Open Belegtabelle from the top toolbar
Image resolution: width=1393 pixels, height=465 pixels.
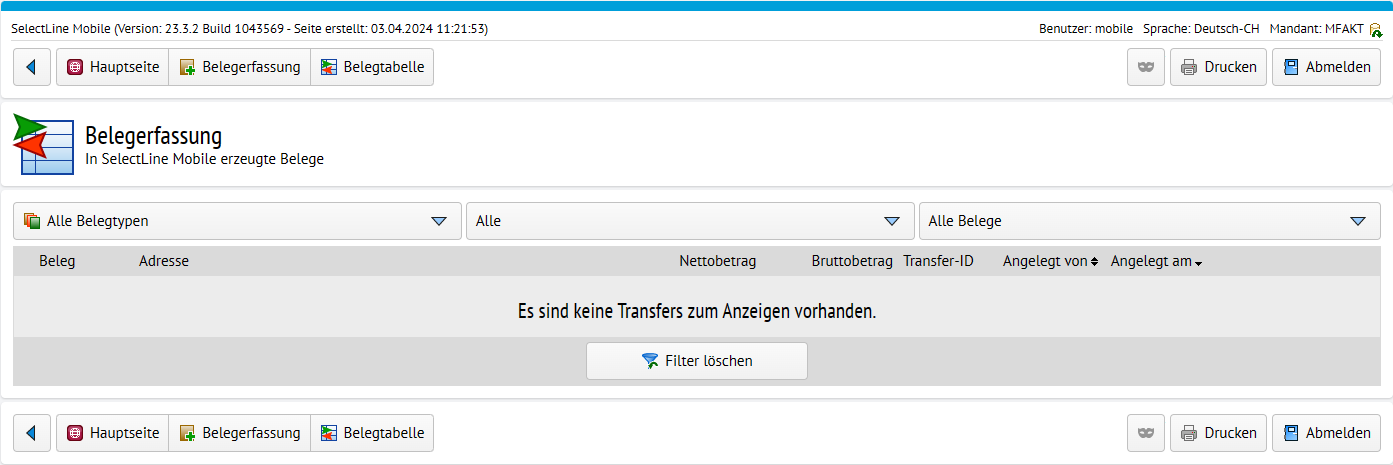click(372, 67)
